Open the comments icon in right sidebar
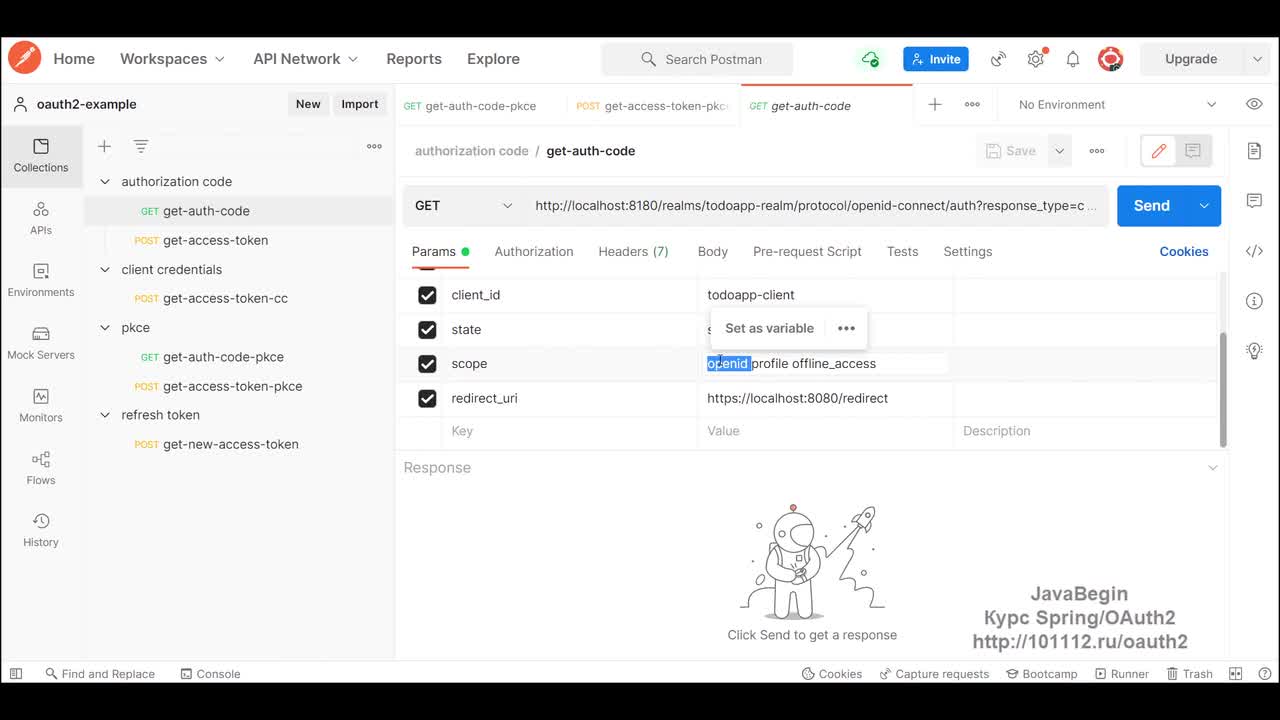Viewport: 1280px width, 720px height. click(x=1254, y=201)
